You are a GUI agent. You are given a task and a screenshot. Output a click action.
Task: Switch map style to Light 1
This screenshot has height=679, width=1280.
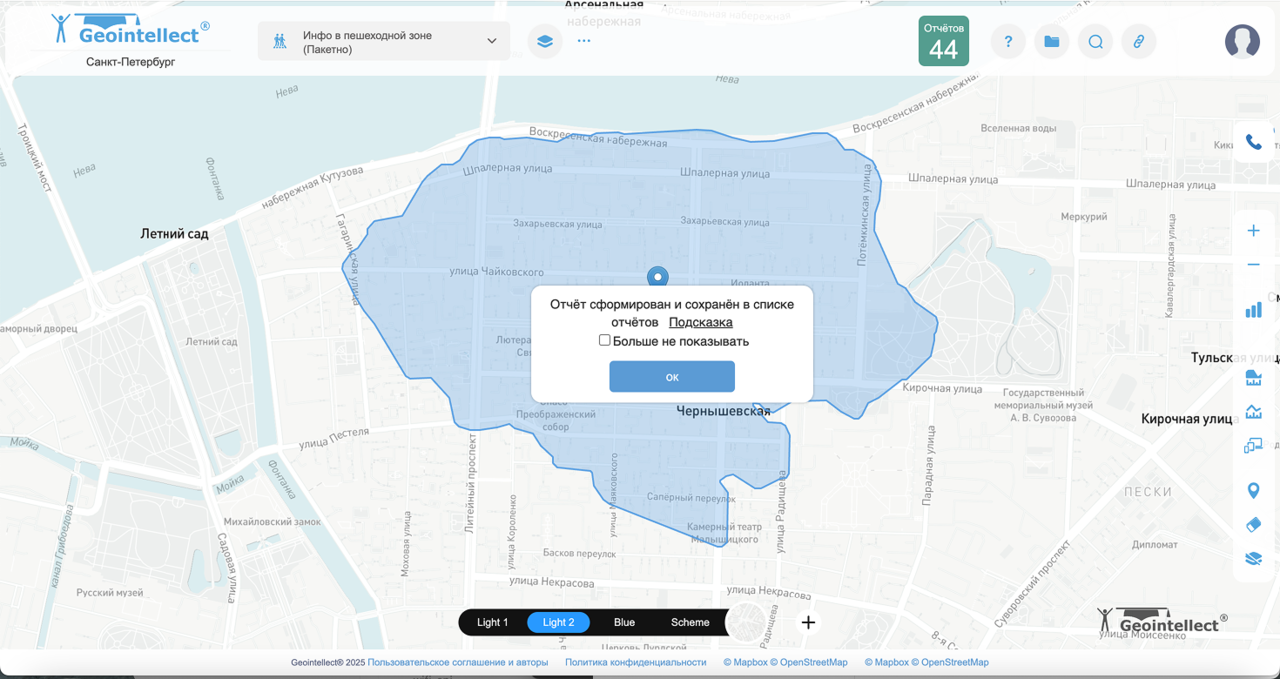tap(492, 622)
